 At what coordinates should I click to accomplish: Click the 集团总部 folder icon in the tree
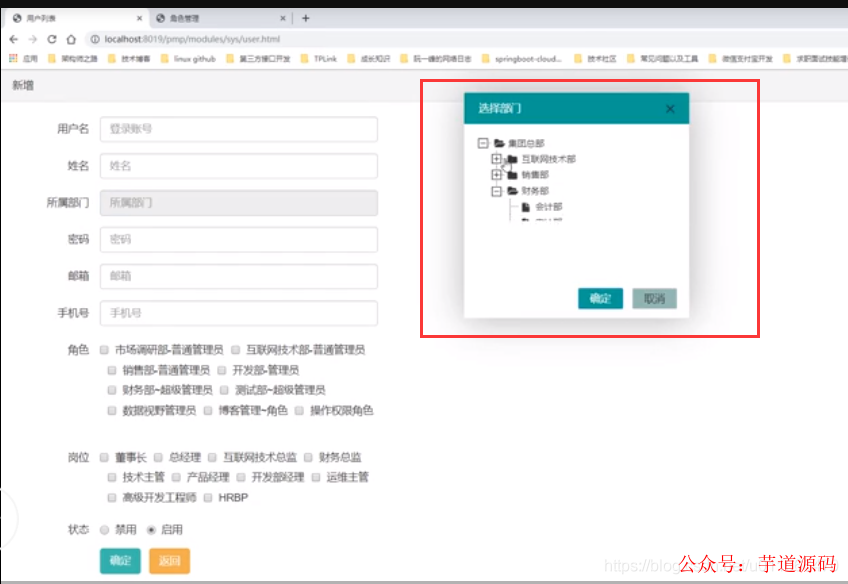(x=498, y=142)
